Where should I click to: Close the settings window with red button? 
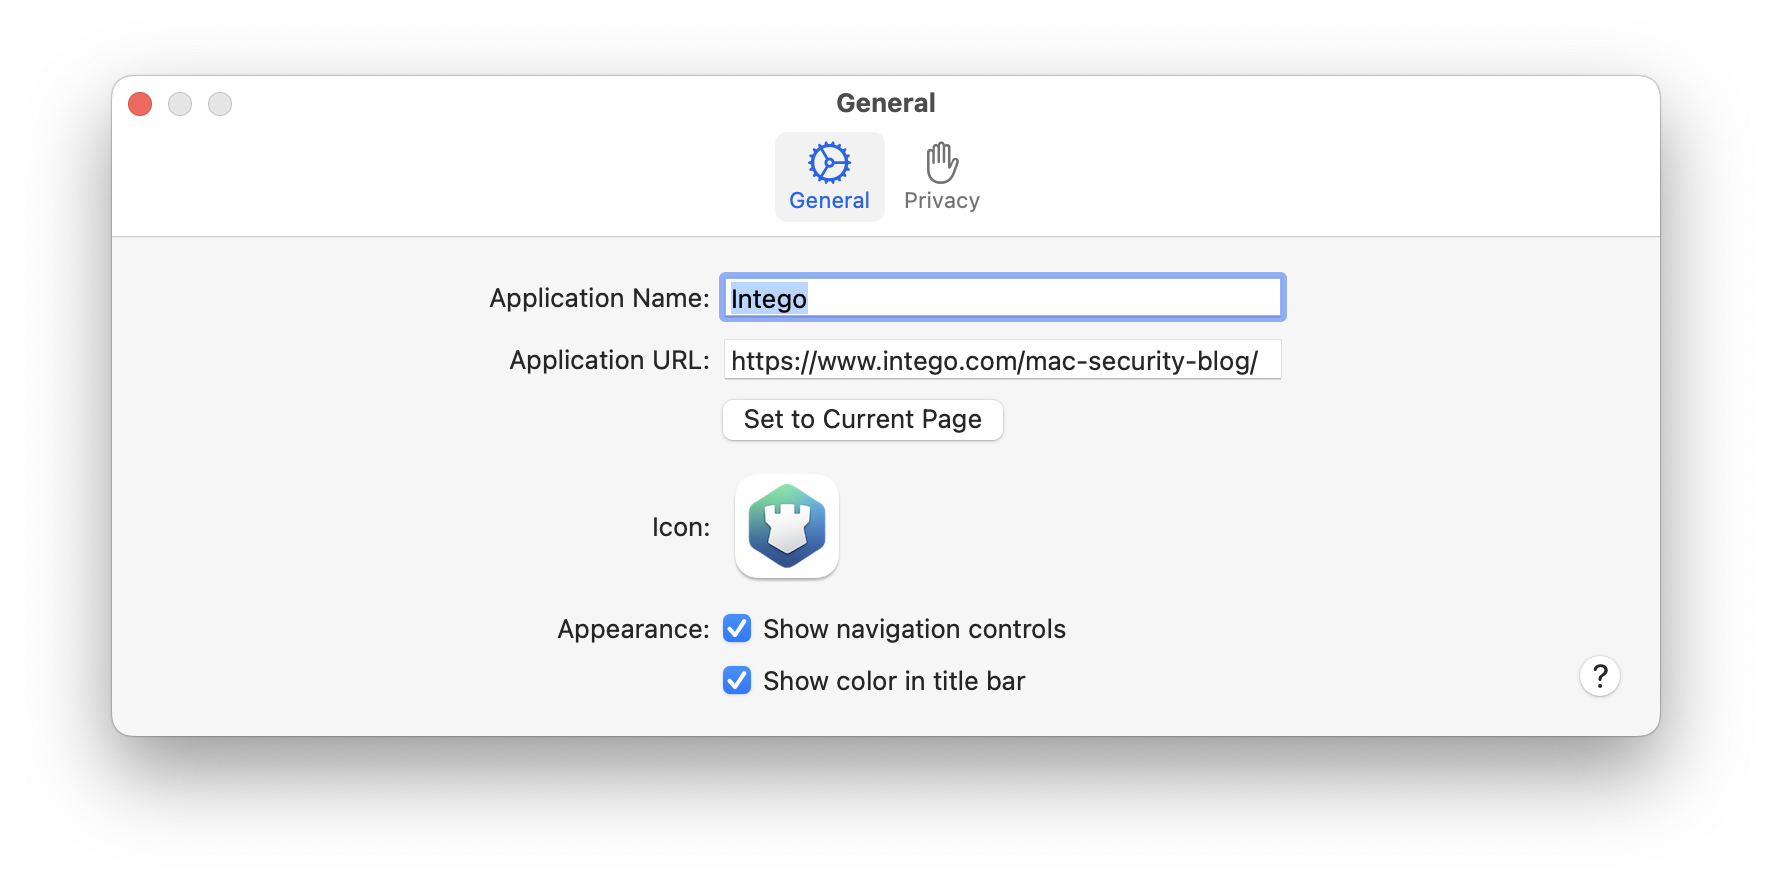point(140,104)
